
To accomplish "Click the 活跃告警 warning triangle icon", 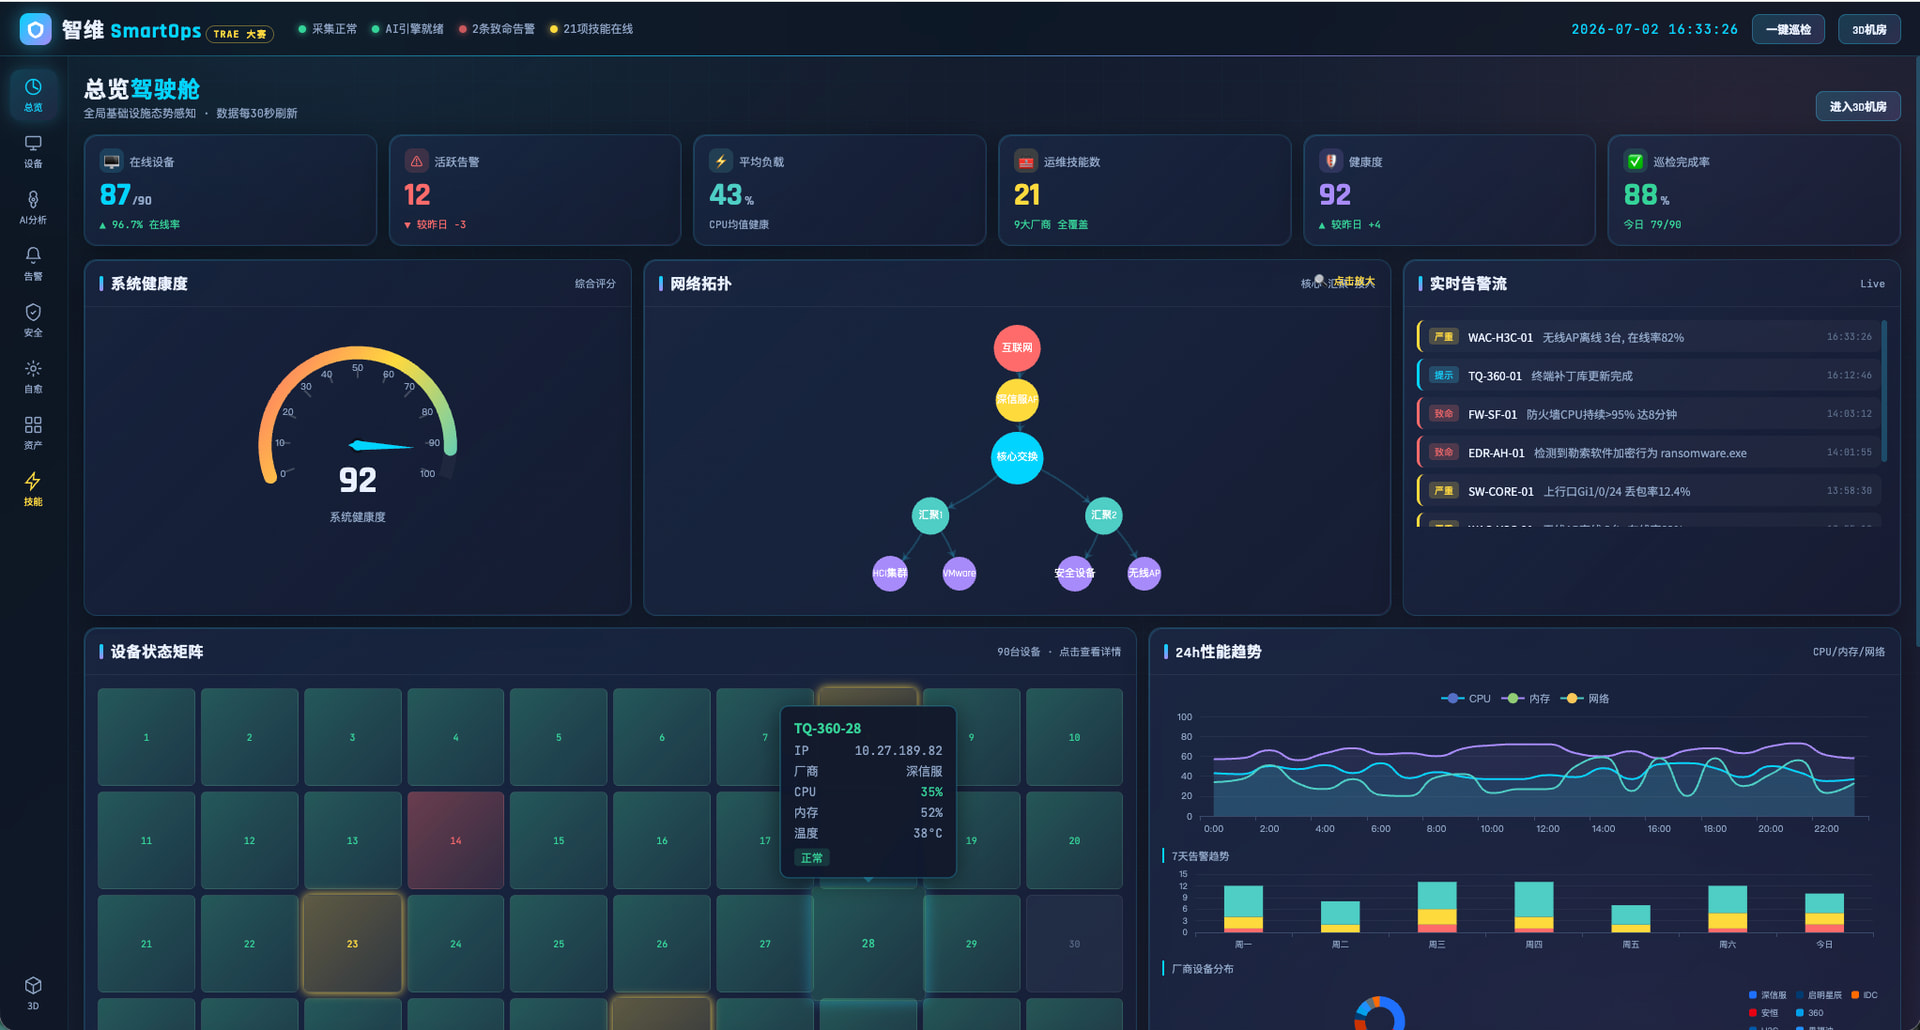I will coord(417,161).
